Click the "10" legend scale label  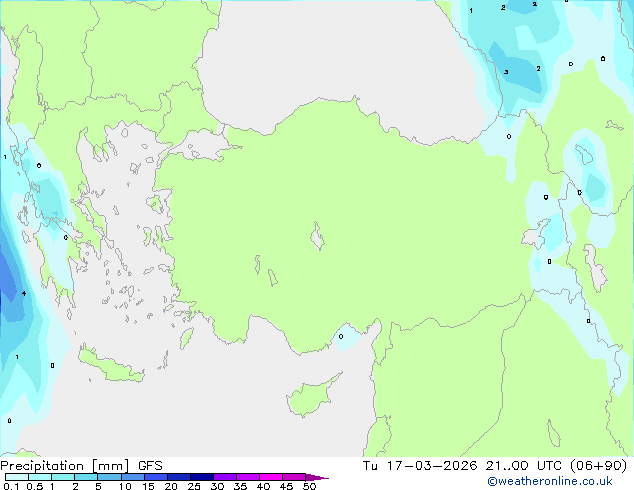coord(125,486)
